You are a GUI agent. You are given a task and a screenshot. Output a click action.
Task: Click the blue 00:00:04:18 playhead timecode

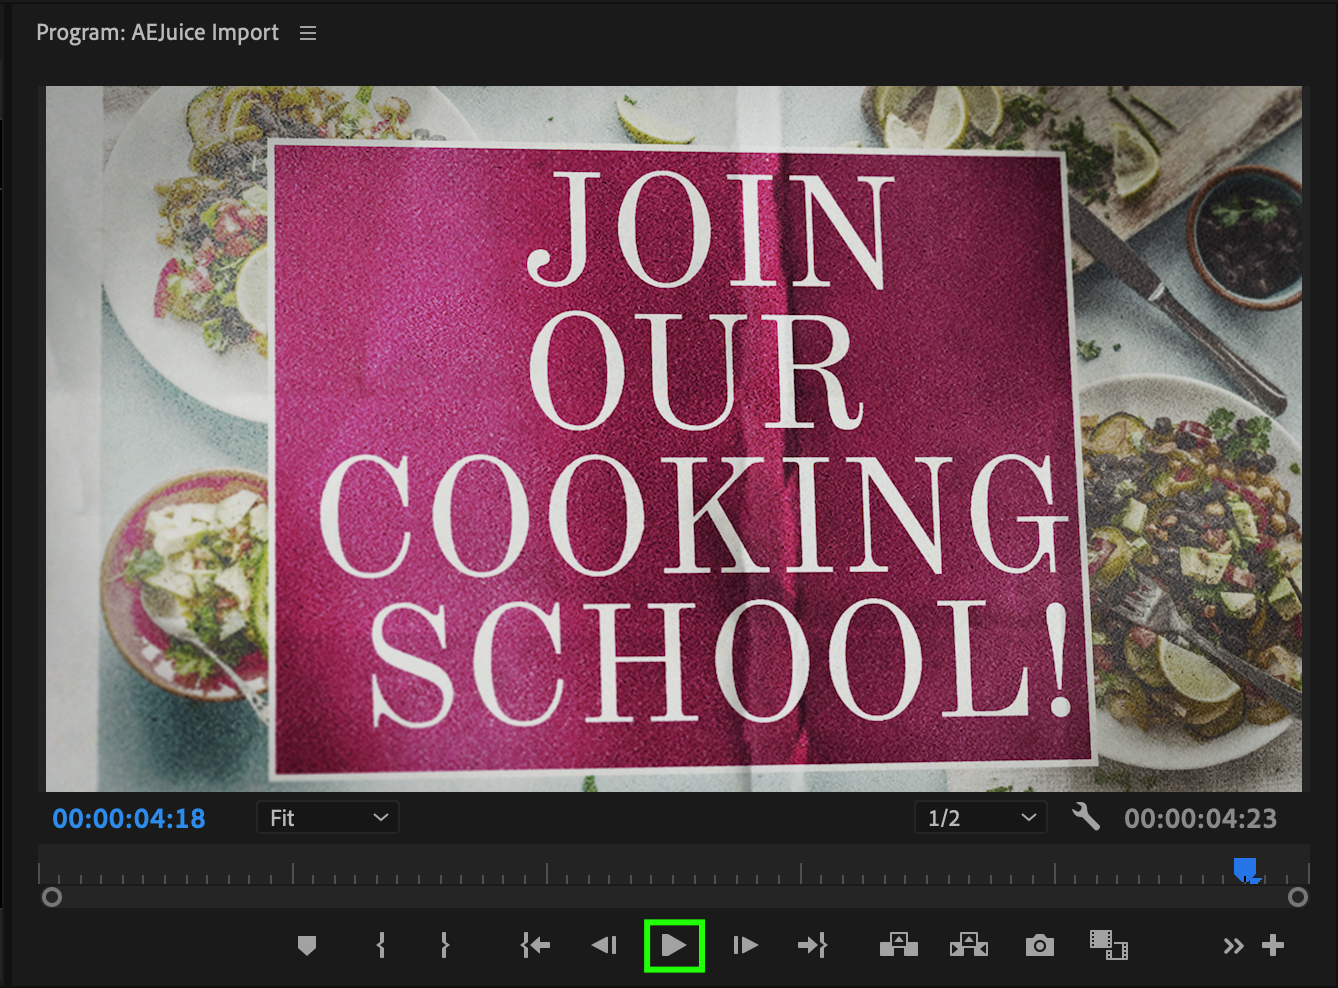click(x=129, y=818)
